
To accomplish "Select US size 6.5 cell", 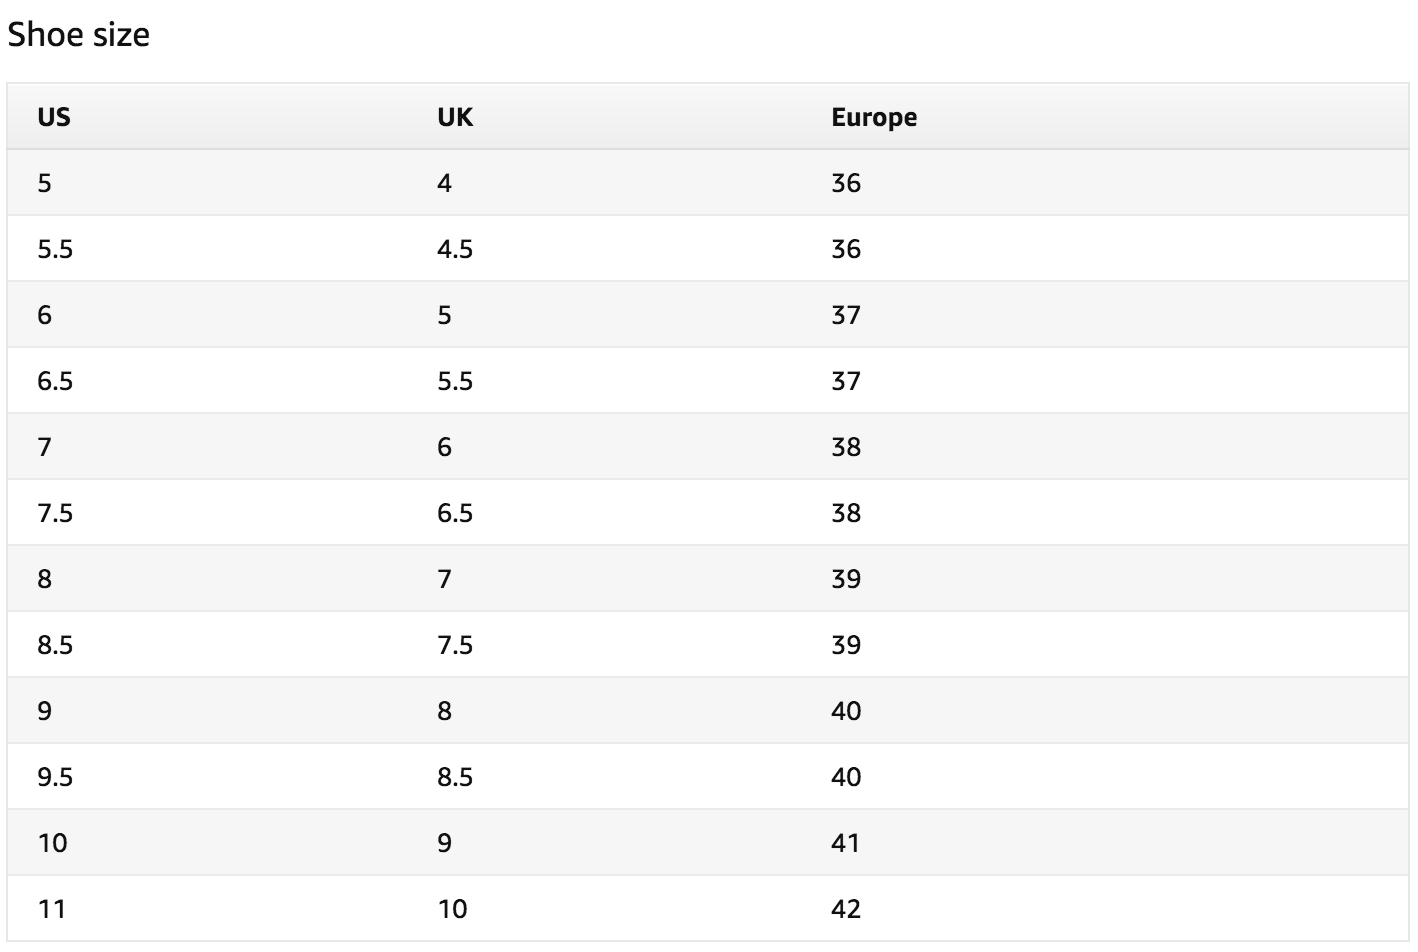I will click(x=55, y=381).
